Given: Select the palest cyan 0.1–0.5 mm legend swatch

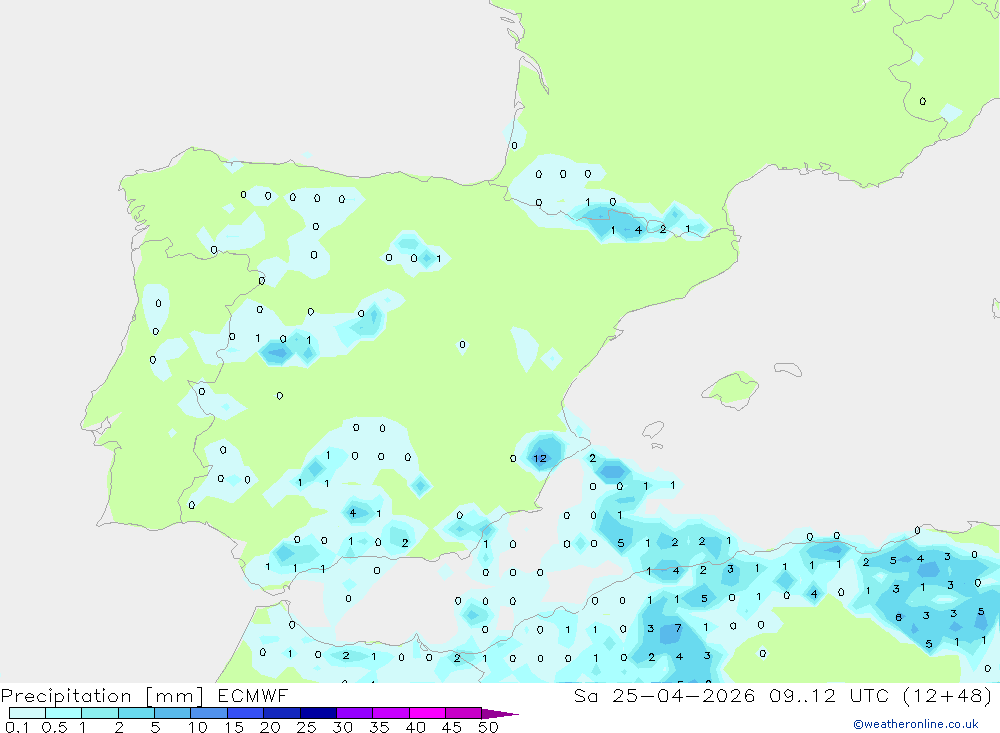Looking at the screenshot, I should [27, 713].
